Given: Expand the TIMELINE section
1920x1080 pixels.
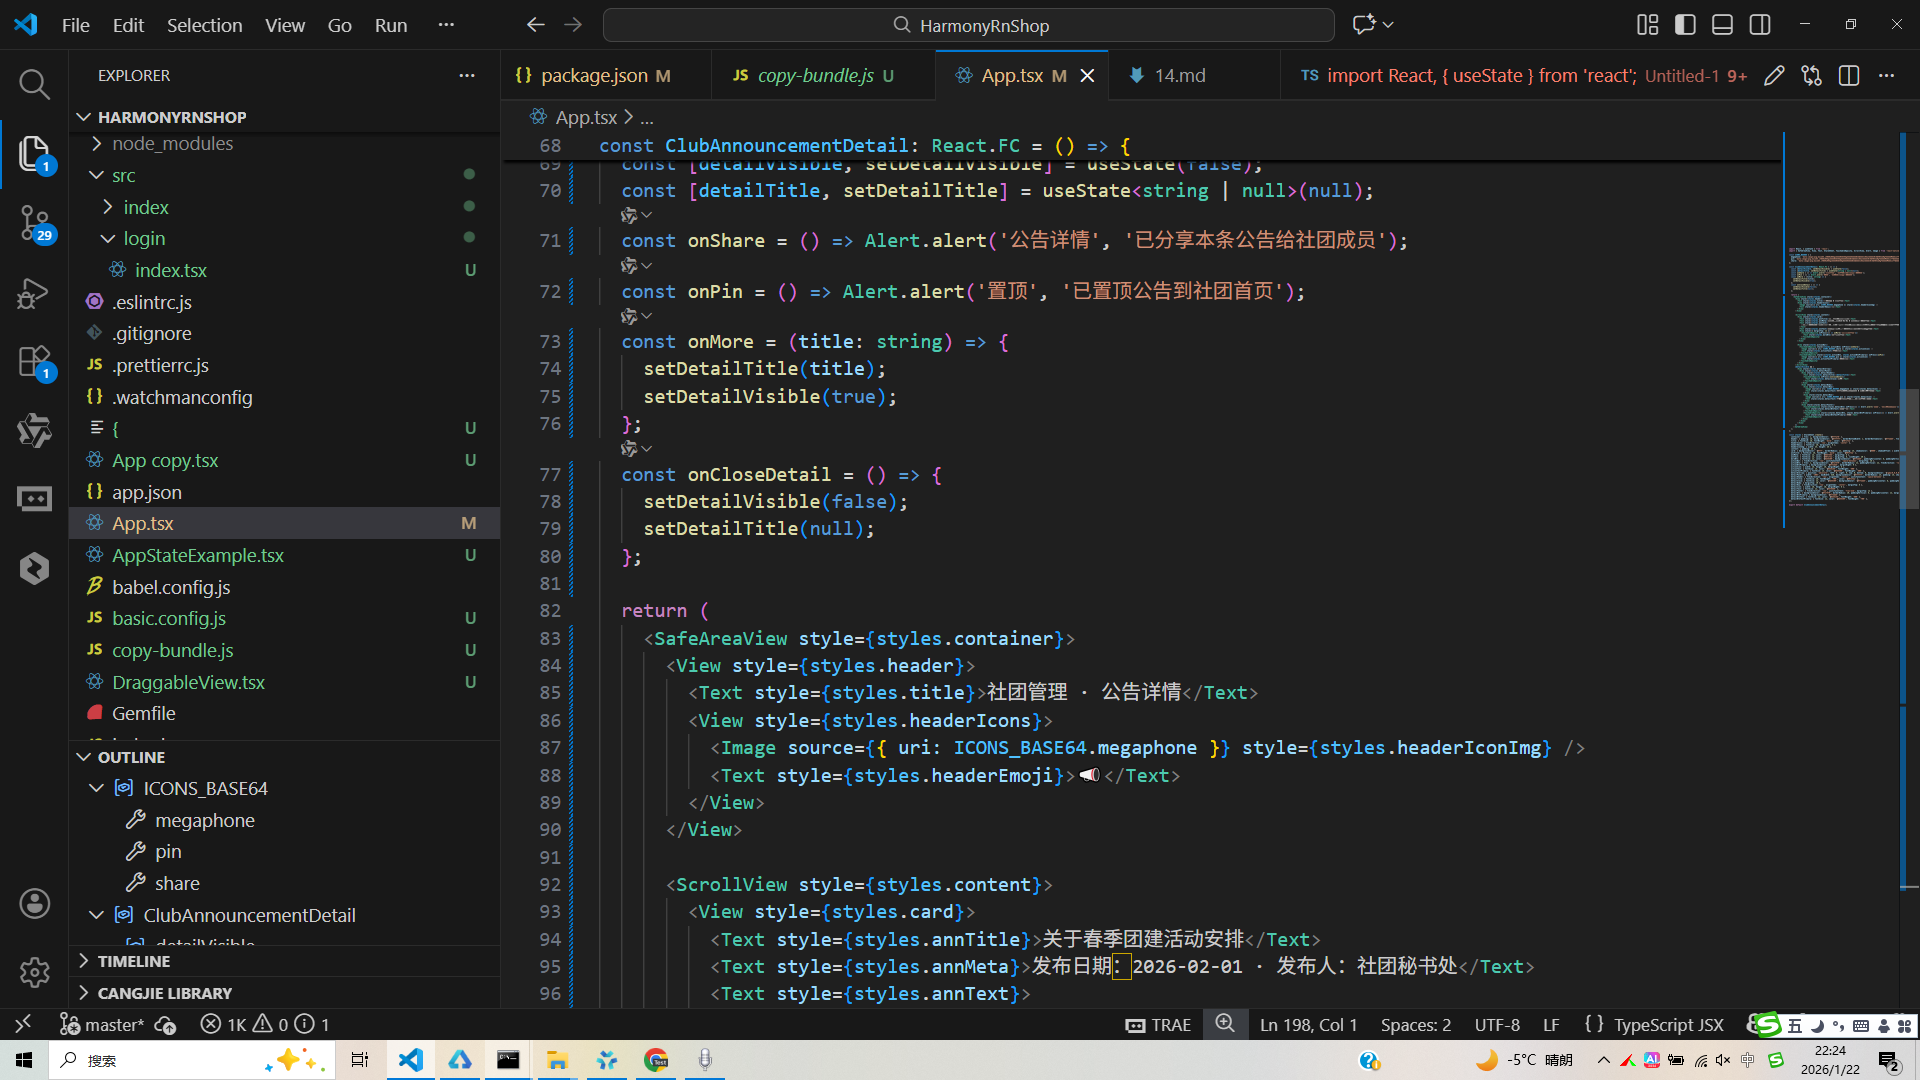Looking at the screenshot, I should [x=134, y=961].
